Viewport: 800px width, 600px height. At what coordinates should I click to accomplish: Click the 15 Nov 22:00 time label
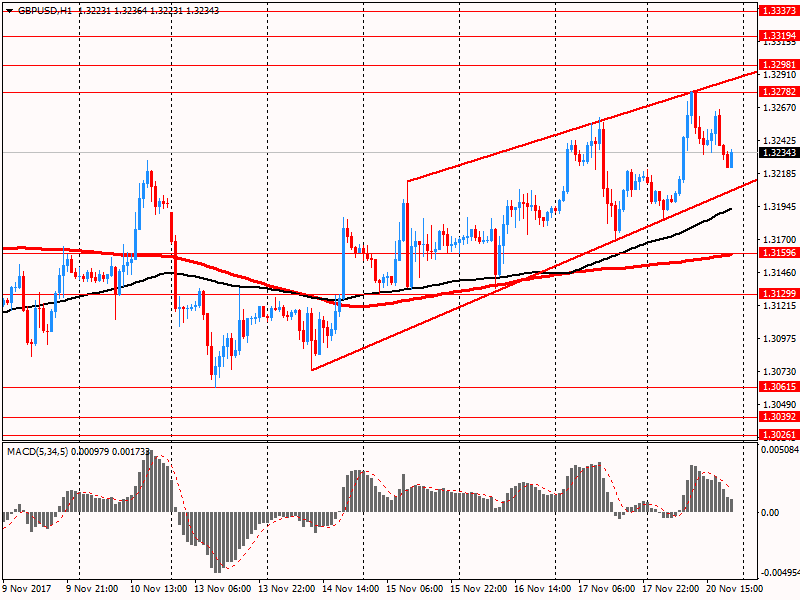(479, 588)
